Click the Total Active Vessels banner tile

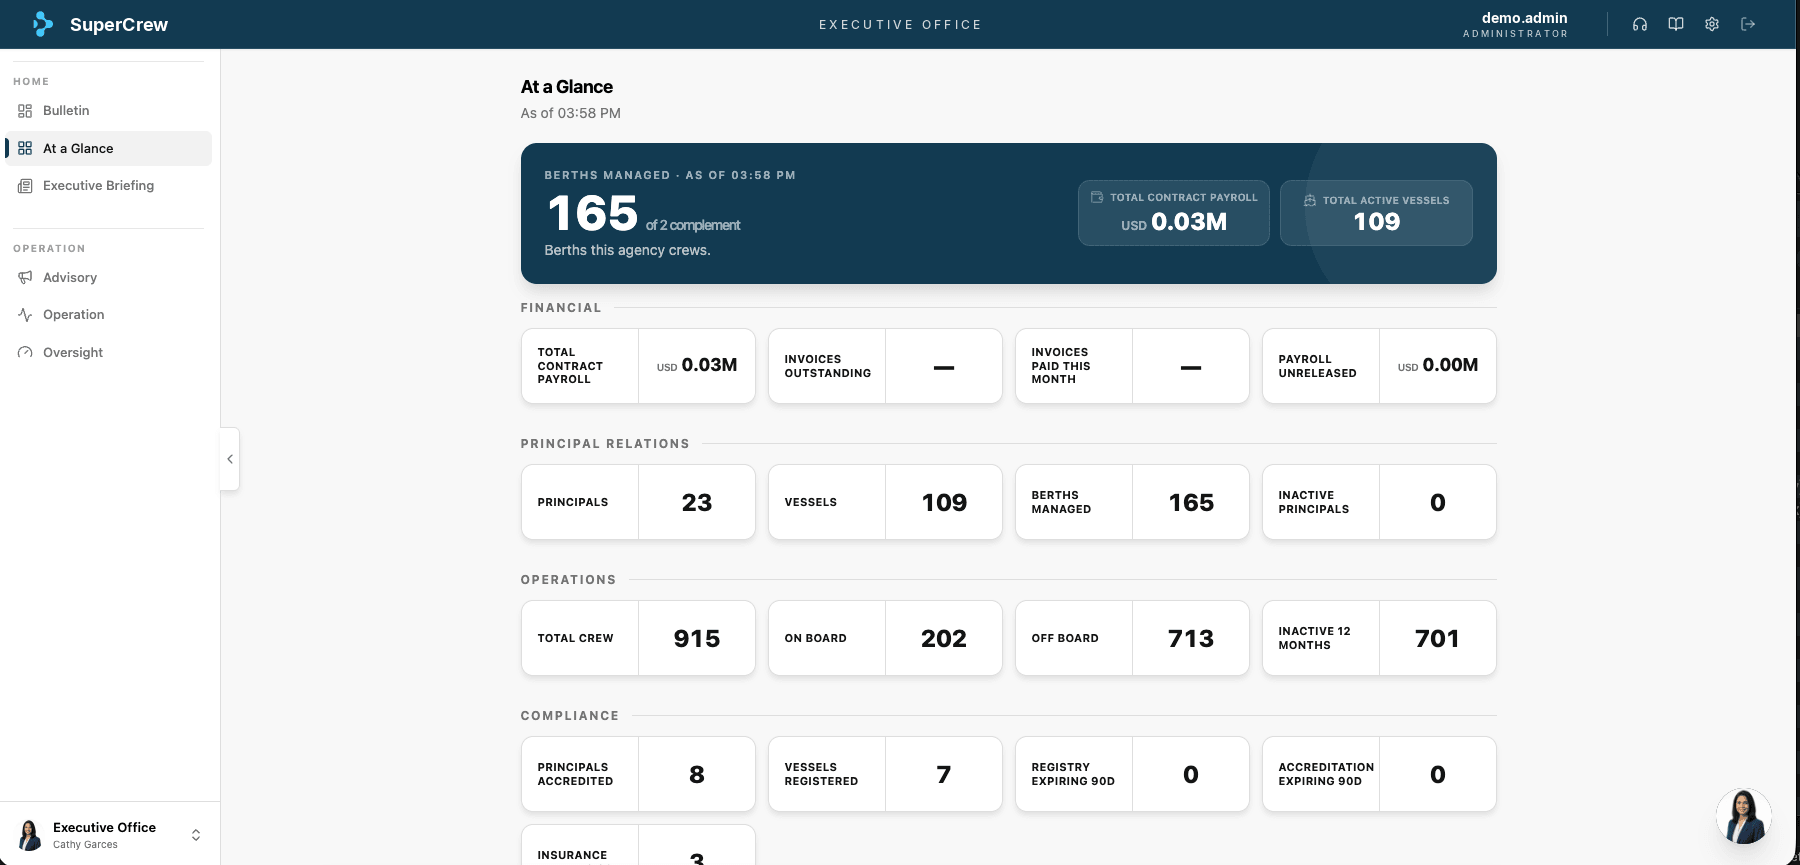pyautogui.click(x=1376, y=213)
